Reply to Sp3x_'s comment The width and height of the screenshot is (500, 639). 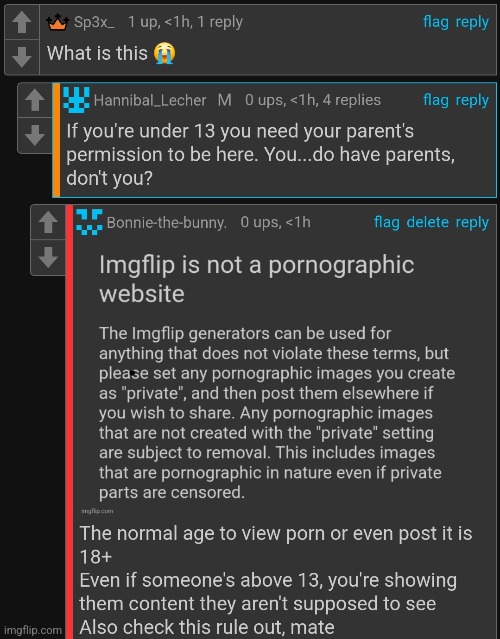(472, 22)
